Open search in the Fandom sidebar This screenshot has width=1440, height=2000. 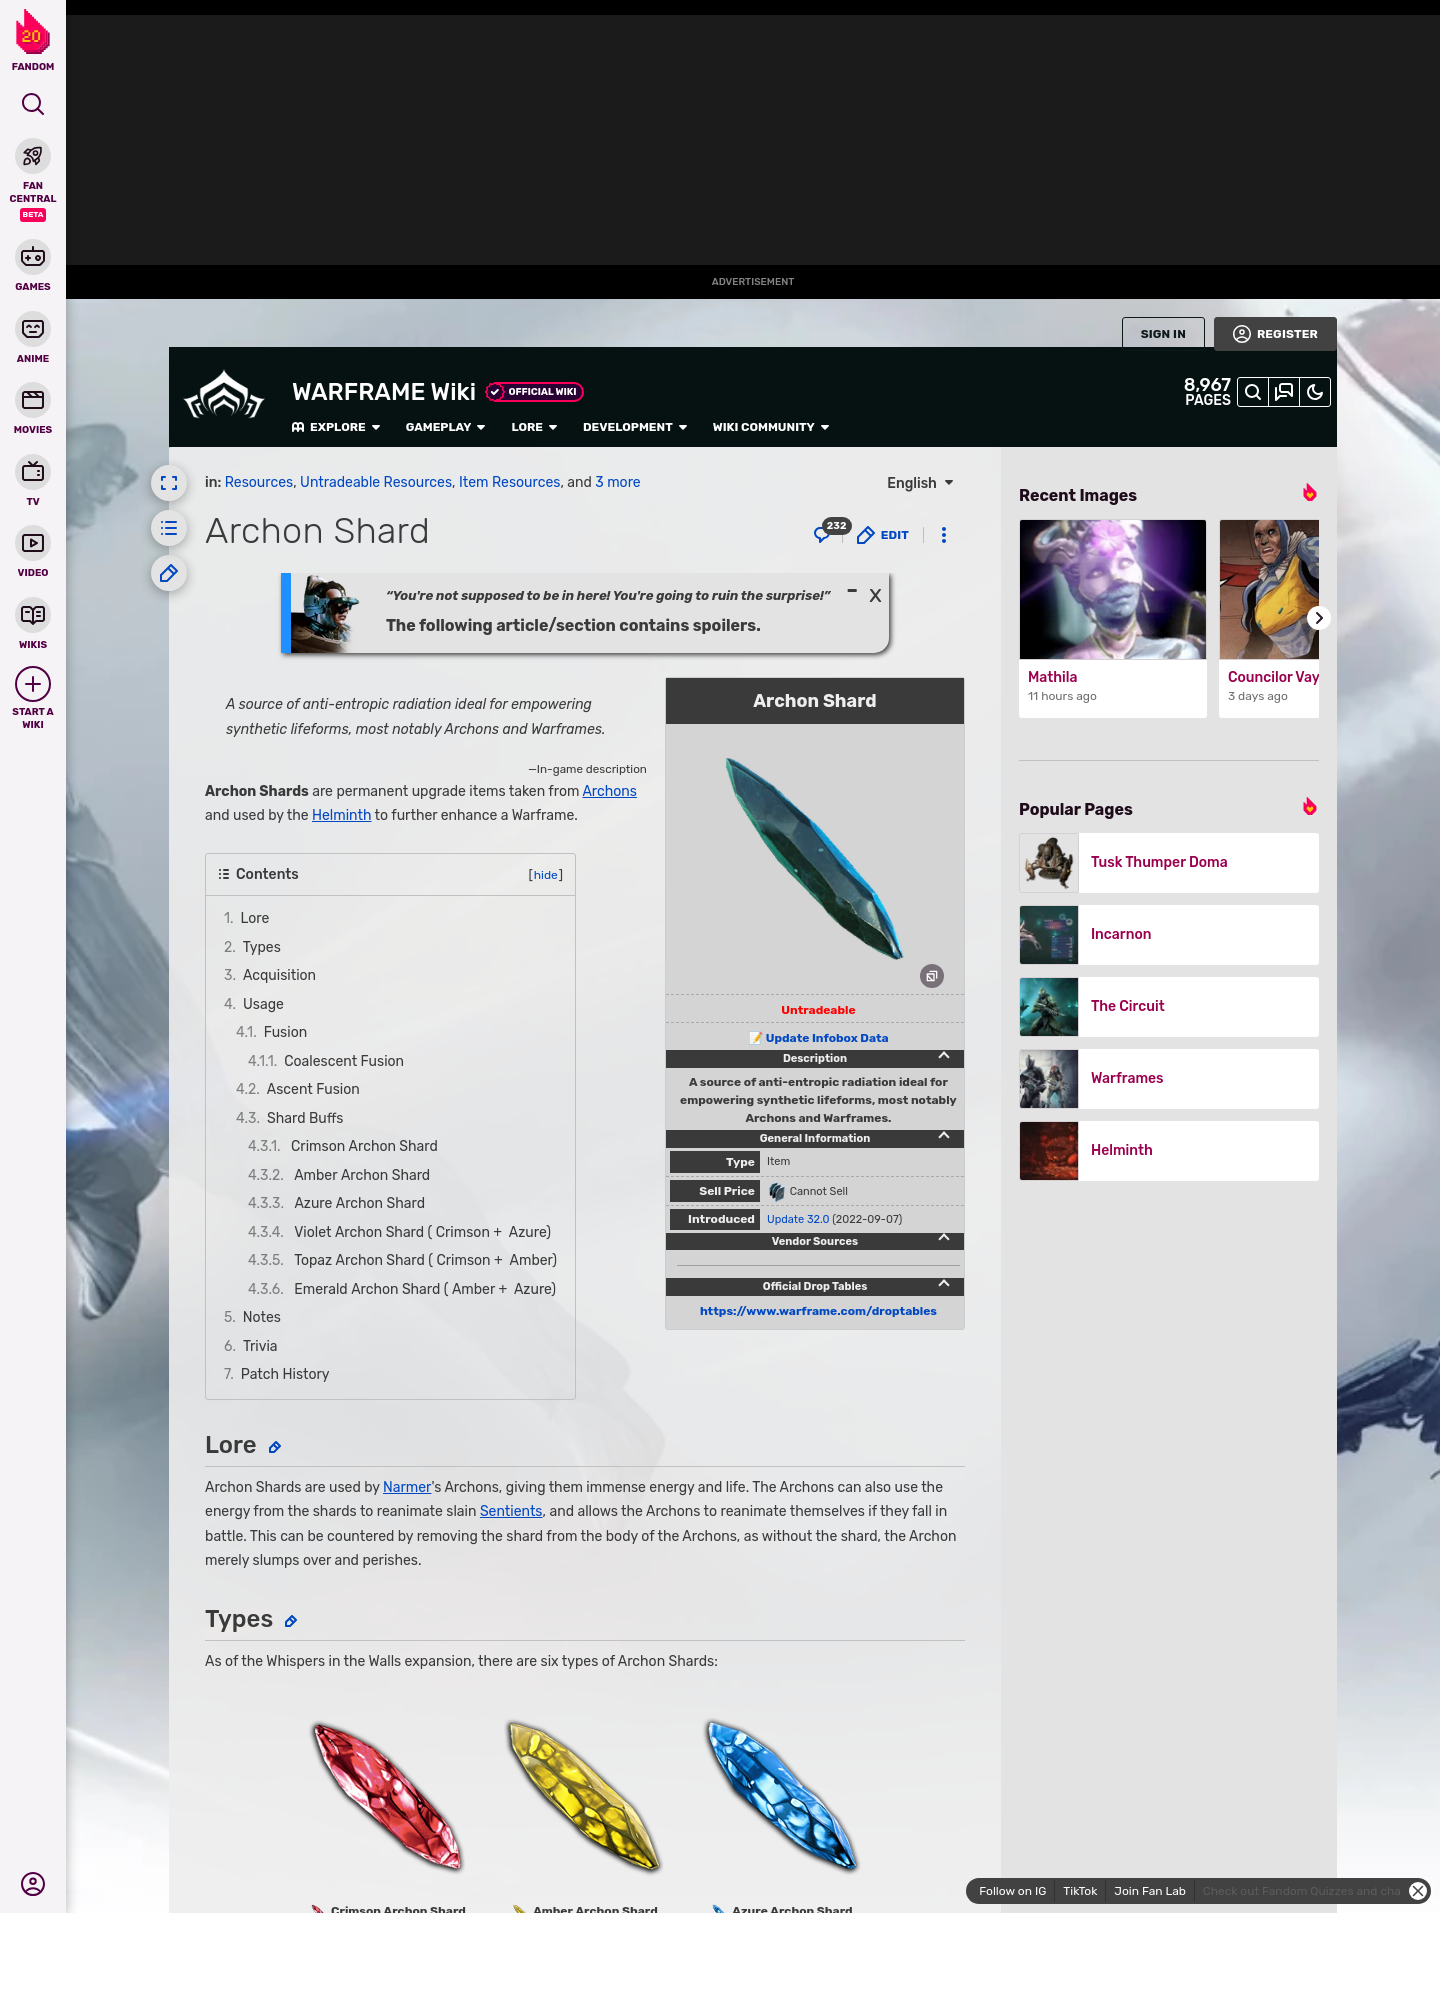tap(33, 104)
